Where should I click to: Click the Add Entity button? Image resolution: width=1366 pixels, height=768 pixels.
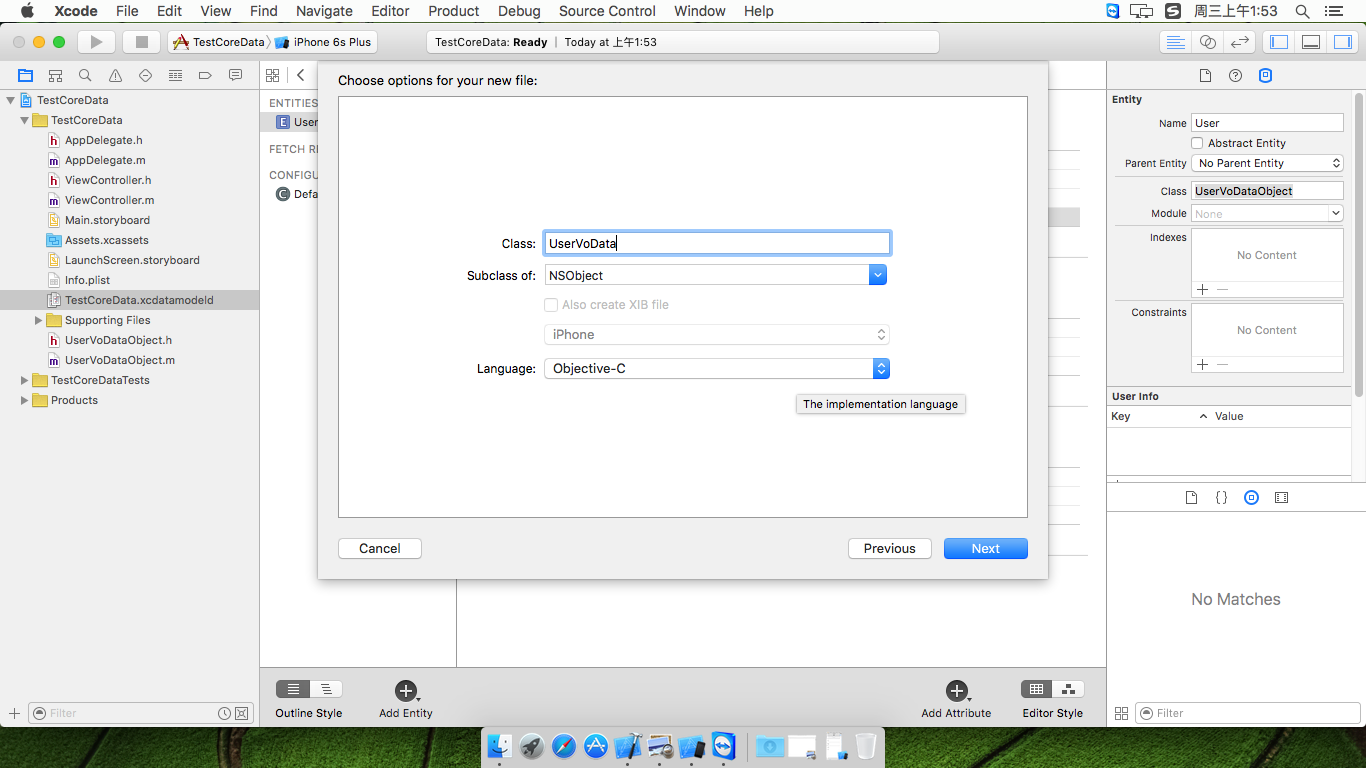tap(405, 691)
